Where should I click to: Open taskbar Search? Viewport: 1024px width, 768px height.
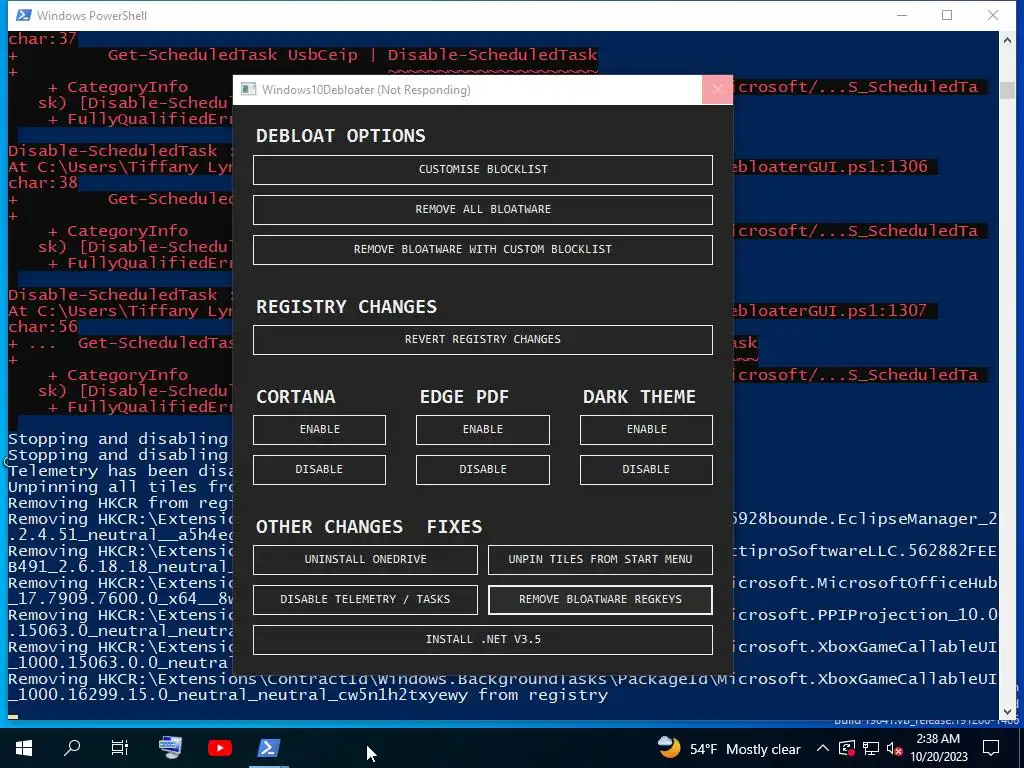click(72, 748)
